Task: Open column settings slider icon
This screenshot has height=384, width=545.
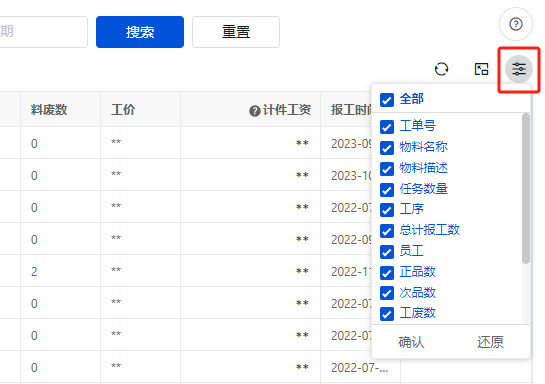Action: point(519,69)
